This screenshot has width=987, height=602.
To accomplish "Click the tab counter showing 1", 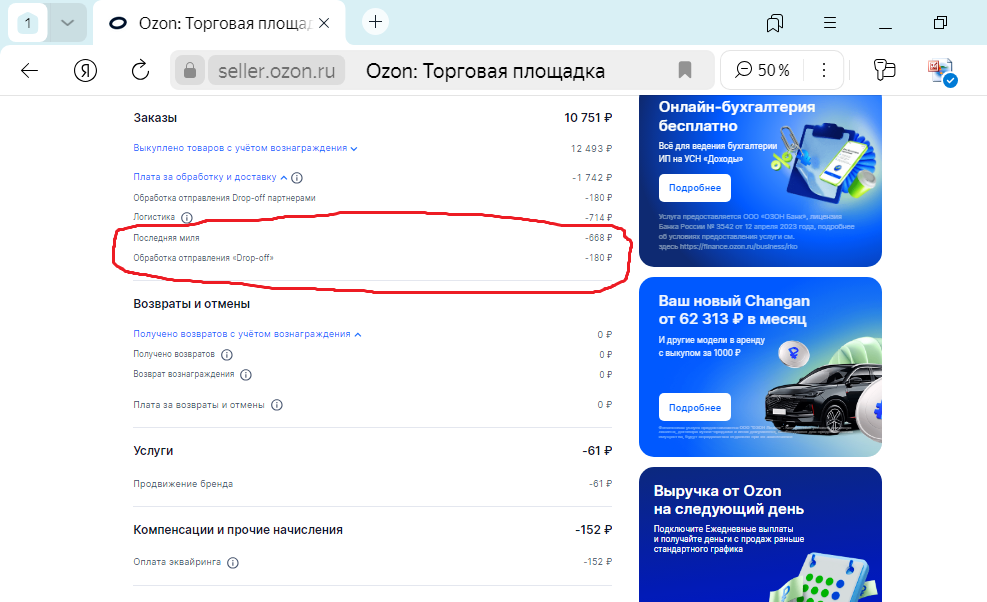I will [28, 24].
